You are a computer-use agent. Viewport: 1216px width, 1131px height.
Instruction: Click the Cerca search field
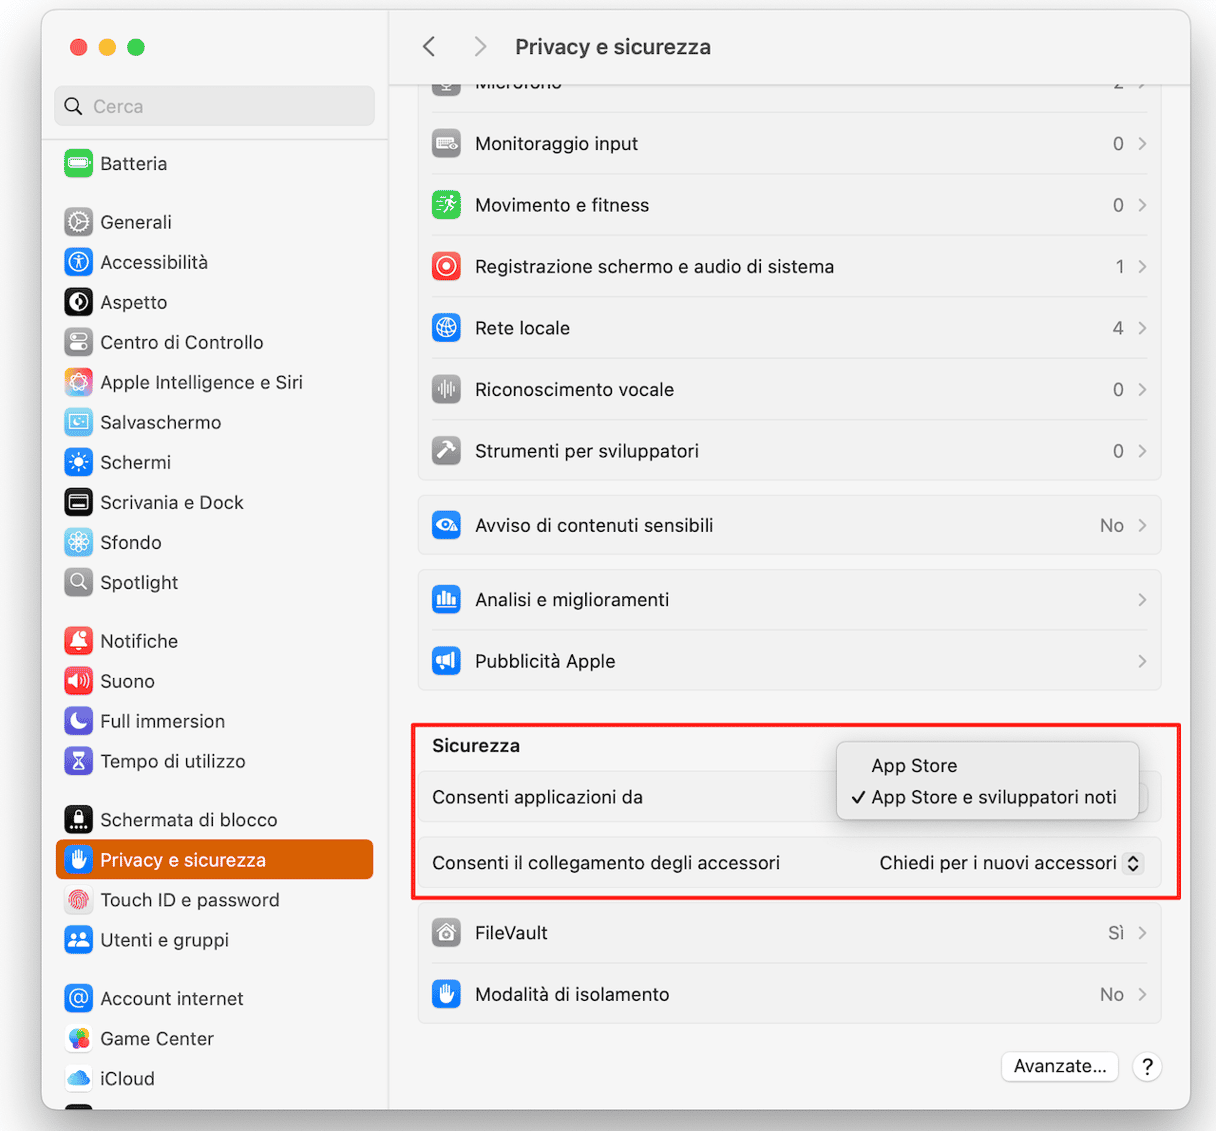click(214, 106)
